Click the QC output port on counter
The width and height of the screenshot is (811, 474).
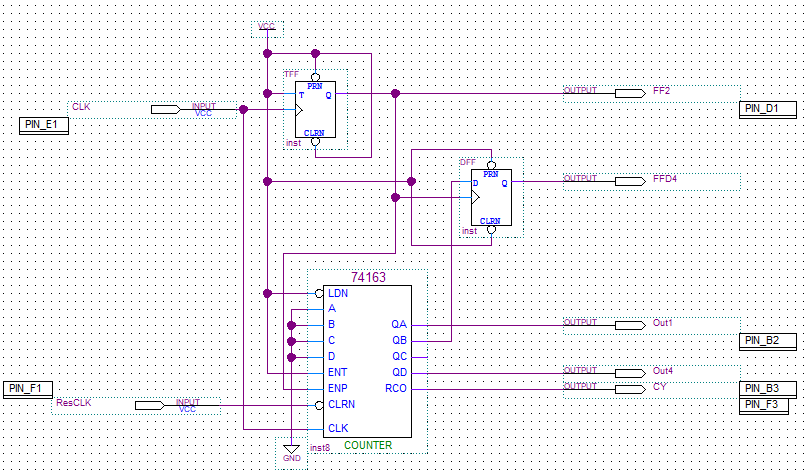pos(399,357)
